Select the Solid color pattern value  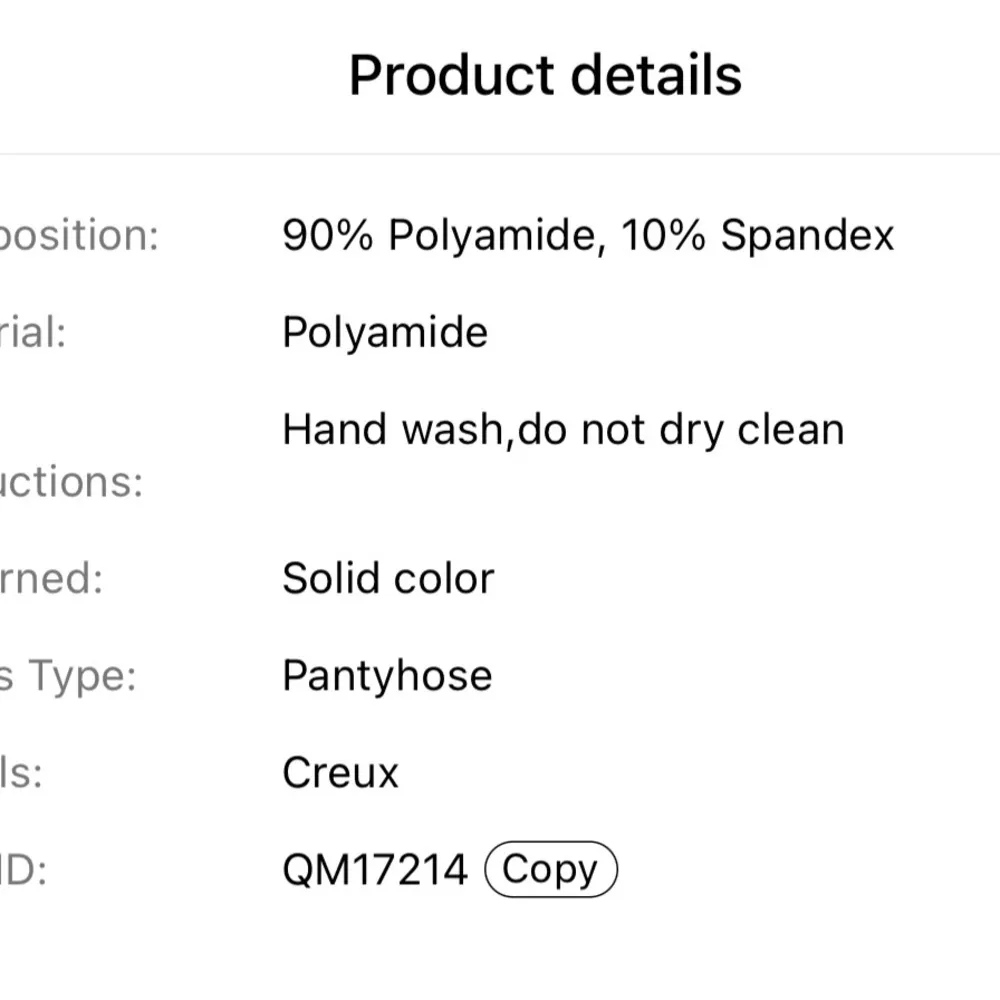[x=388, y=579]
